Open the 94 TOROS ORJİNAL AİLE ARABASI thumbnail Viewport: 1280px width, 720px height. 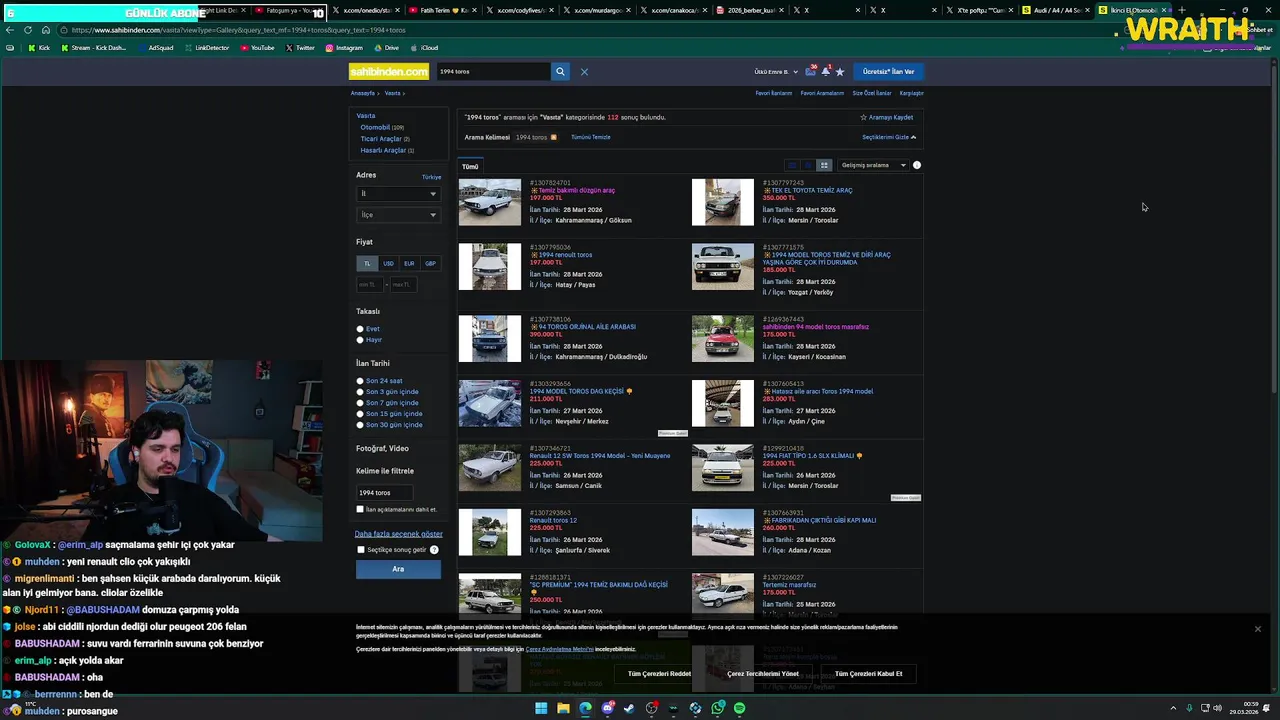[x=490, y=338]
